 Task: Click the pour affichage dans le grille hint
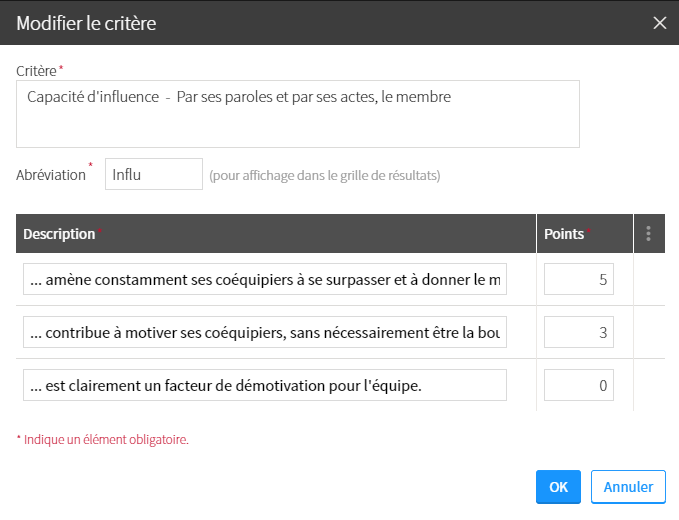(x=325, y=175)
